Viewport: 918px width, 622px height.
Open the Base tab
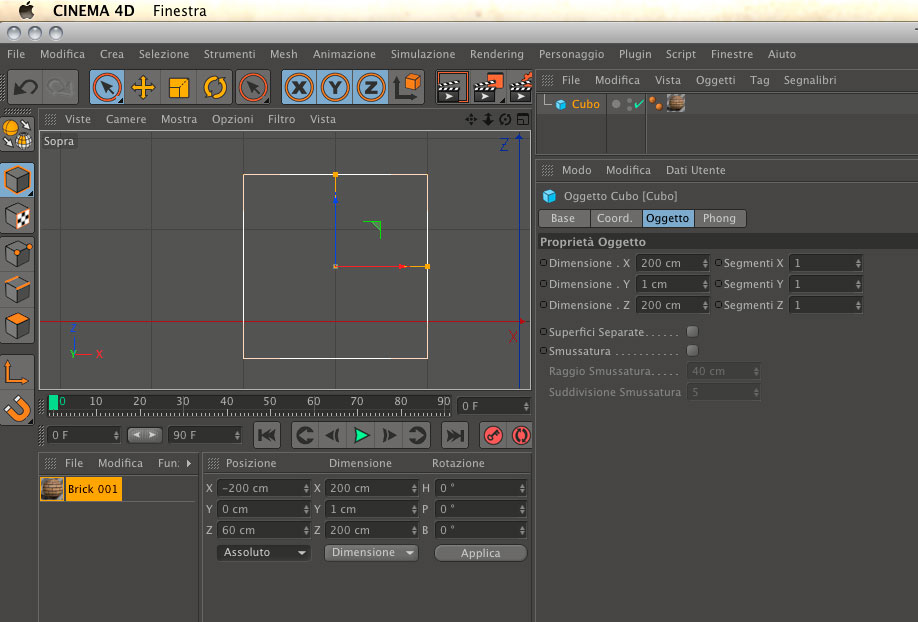click(563, 218)
